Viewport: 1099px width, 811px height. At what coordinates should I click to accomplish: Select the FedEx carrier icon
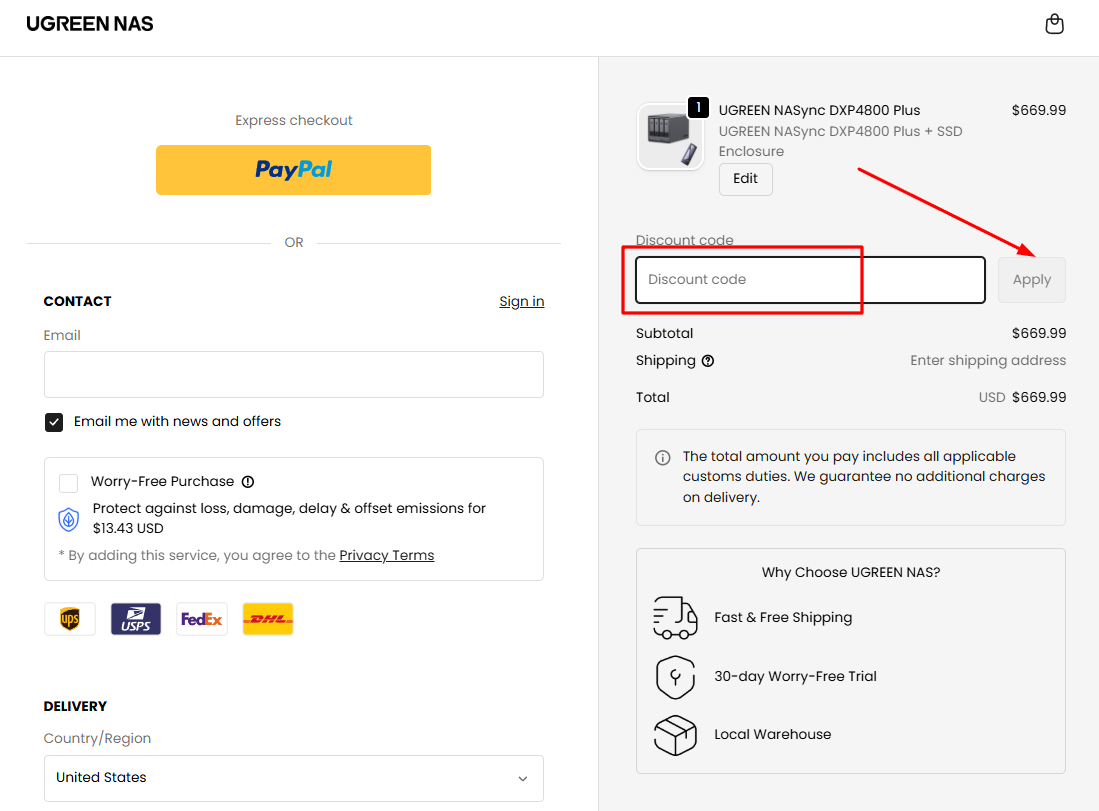pos(201,618)
